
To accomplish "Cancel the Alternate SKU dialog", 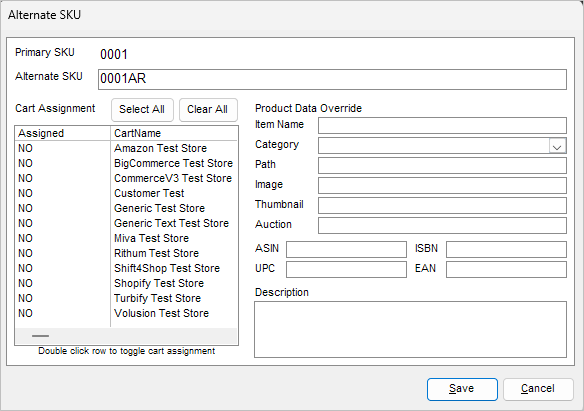I will [538, 389].
